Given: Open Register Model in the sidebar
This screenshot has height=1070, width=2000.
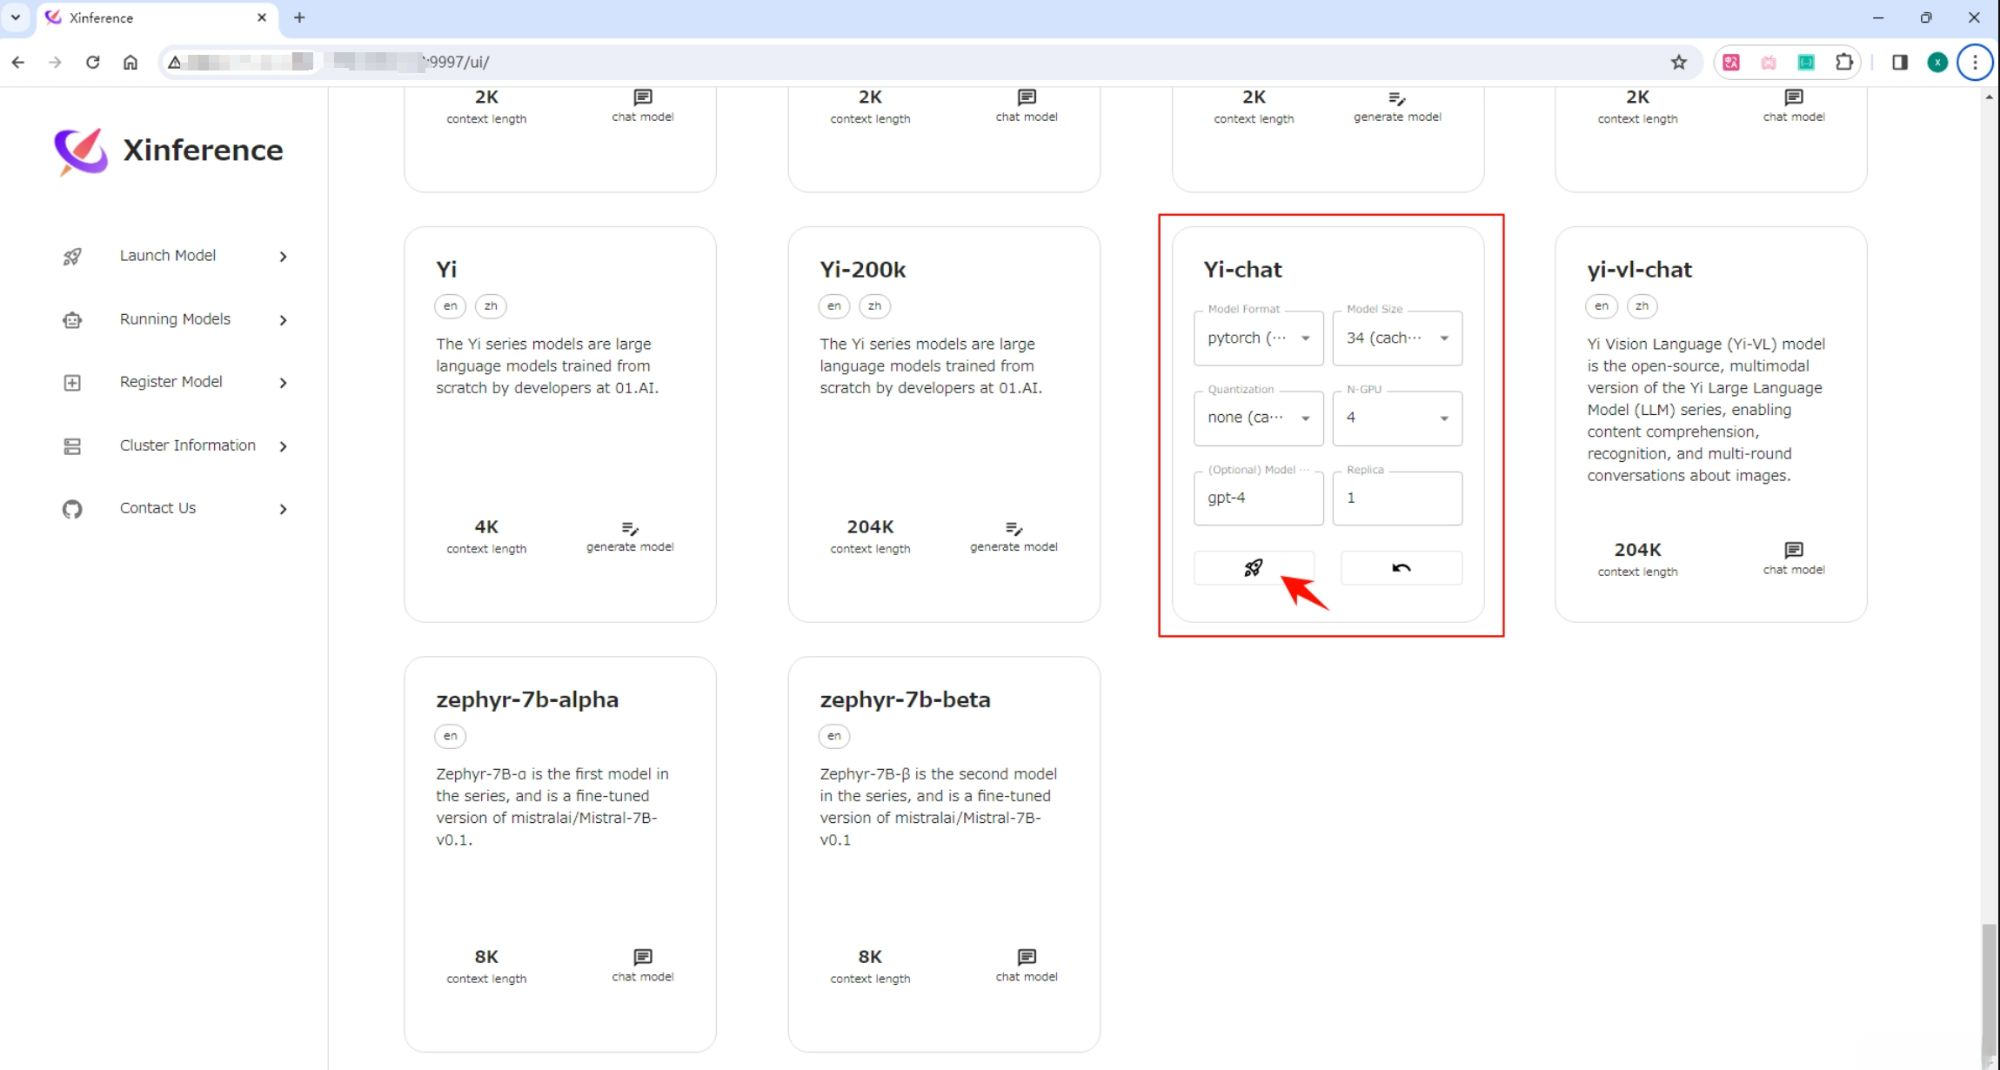Looking at the screenshot, I should (171, 382).
